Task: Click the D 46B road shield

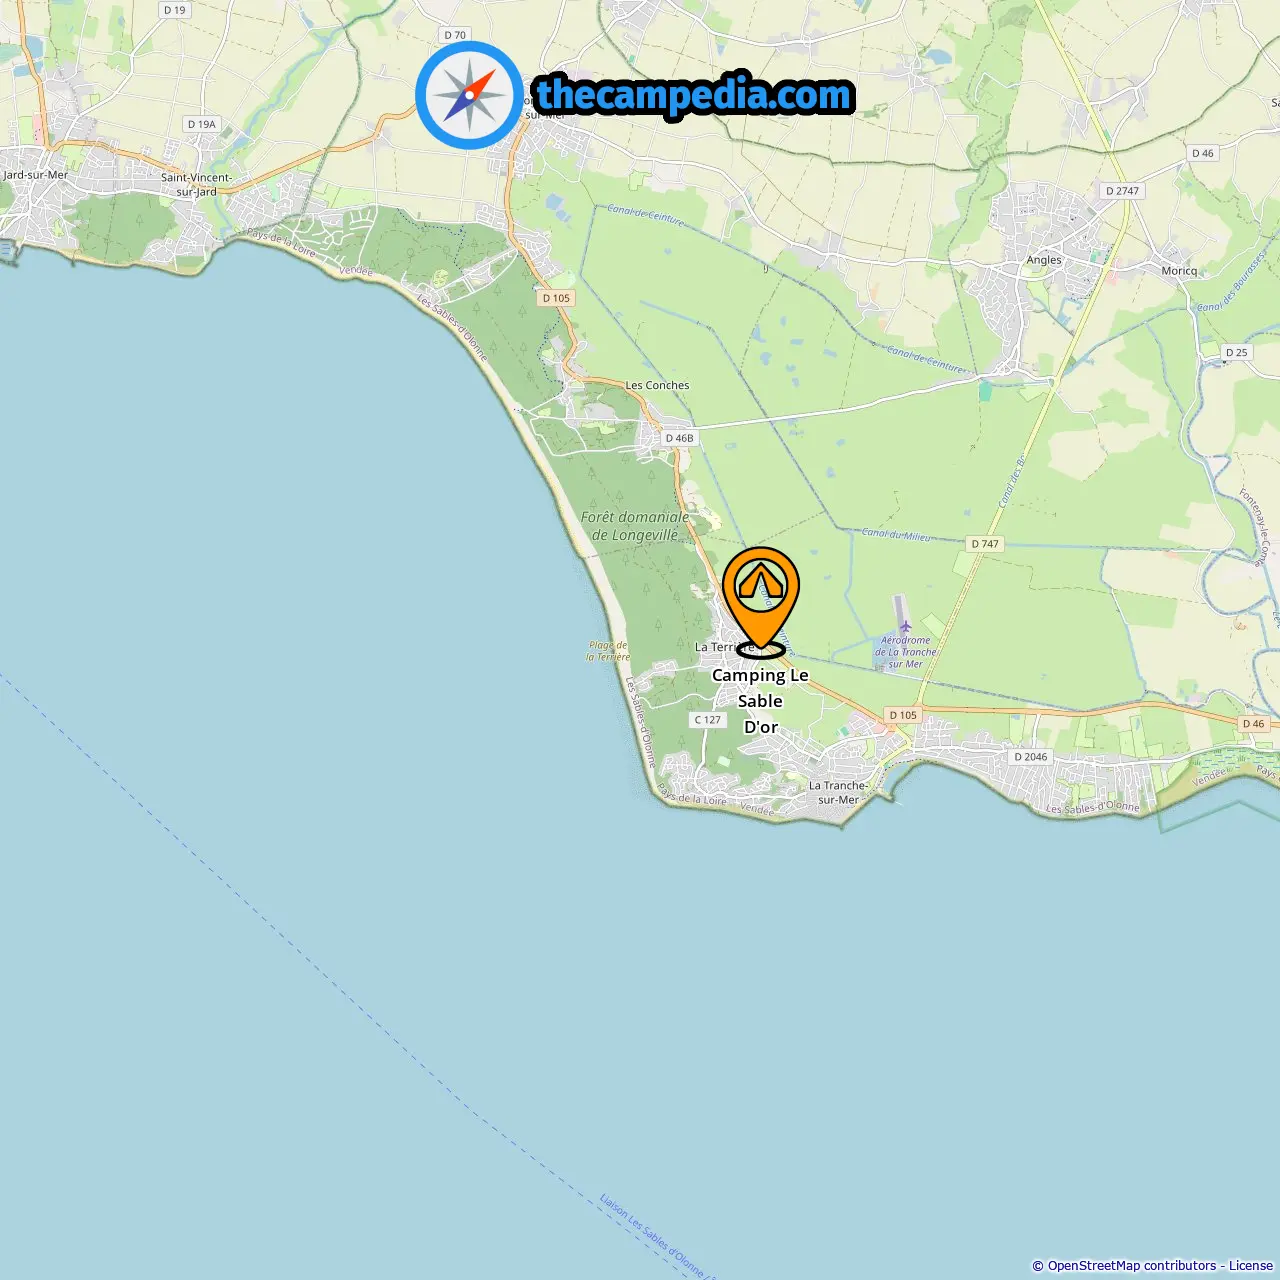Action: 679,438
